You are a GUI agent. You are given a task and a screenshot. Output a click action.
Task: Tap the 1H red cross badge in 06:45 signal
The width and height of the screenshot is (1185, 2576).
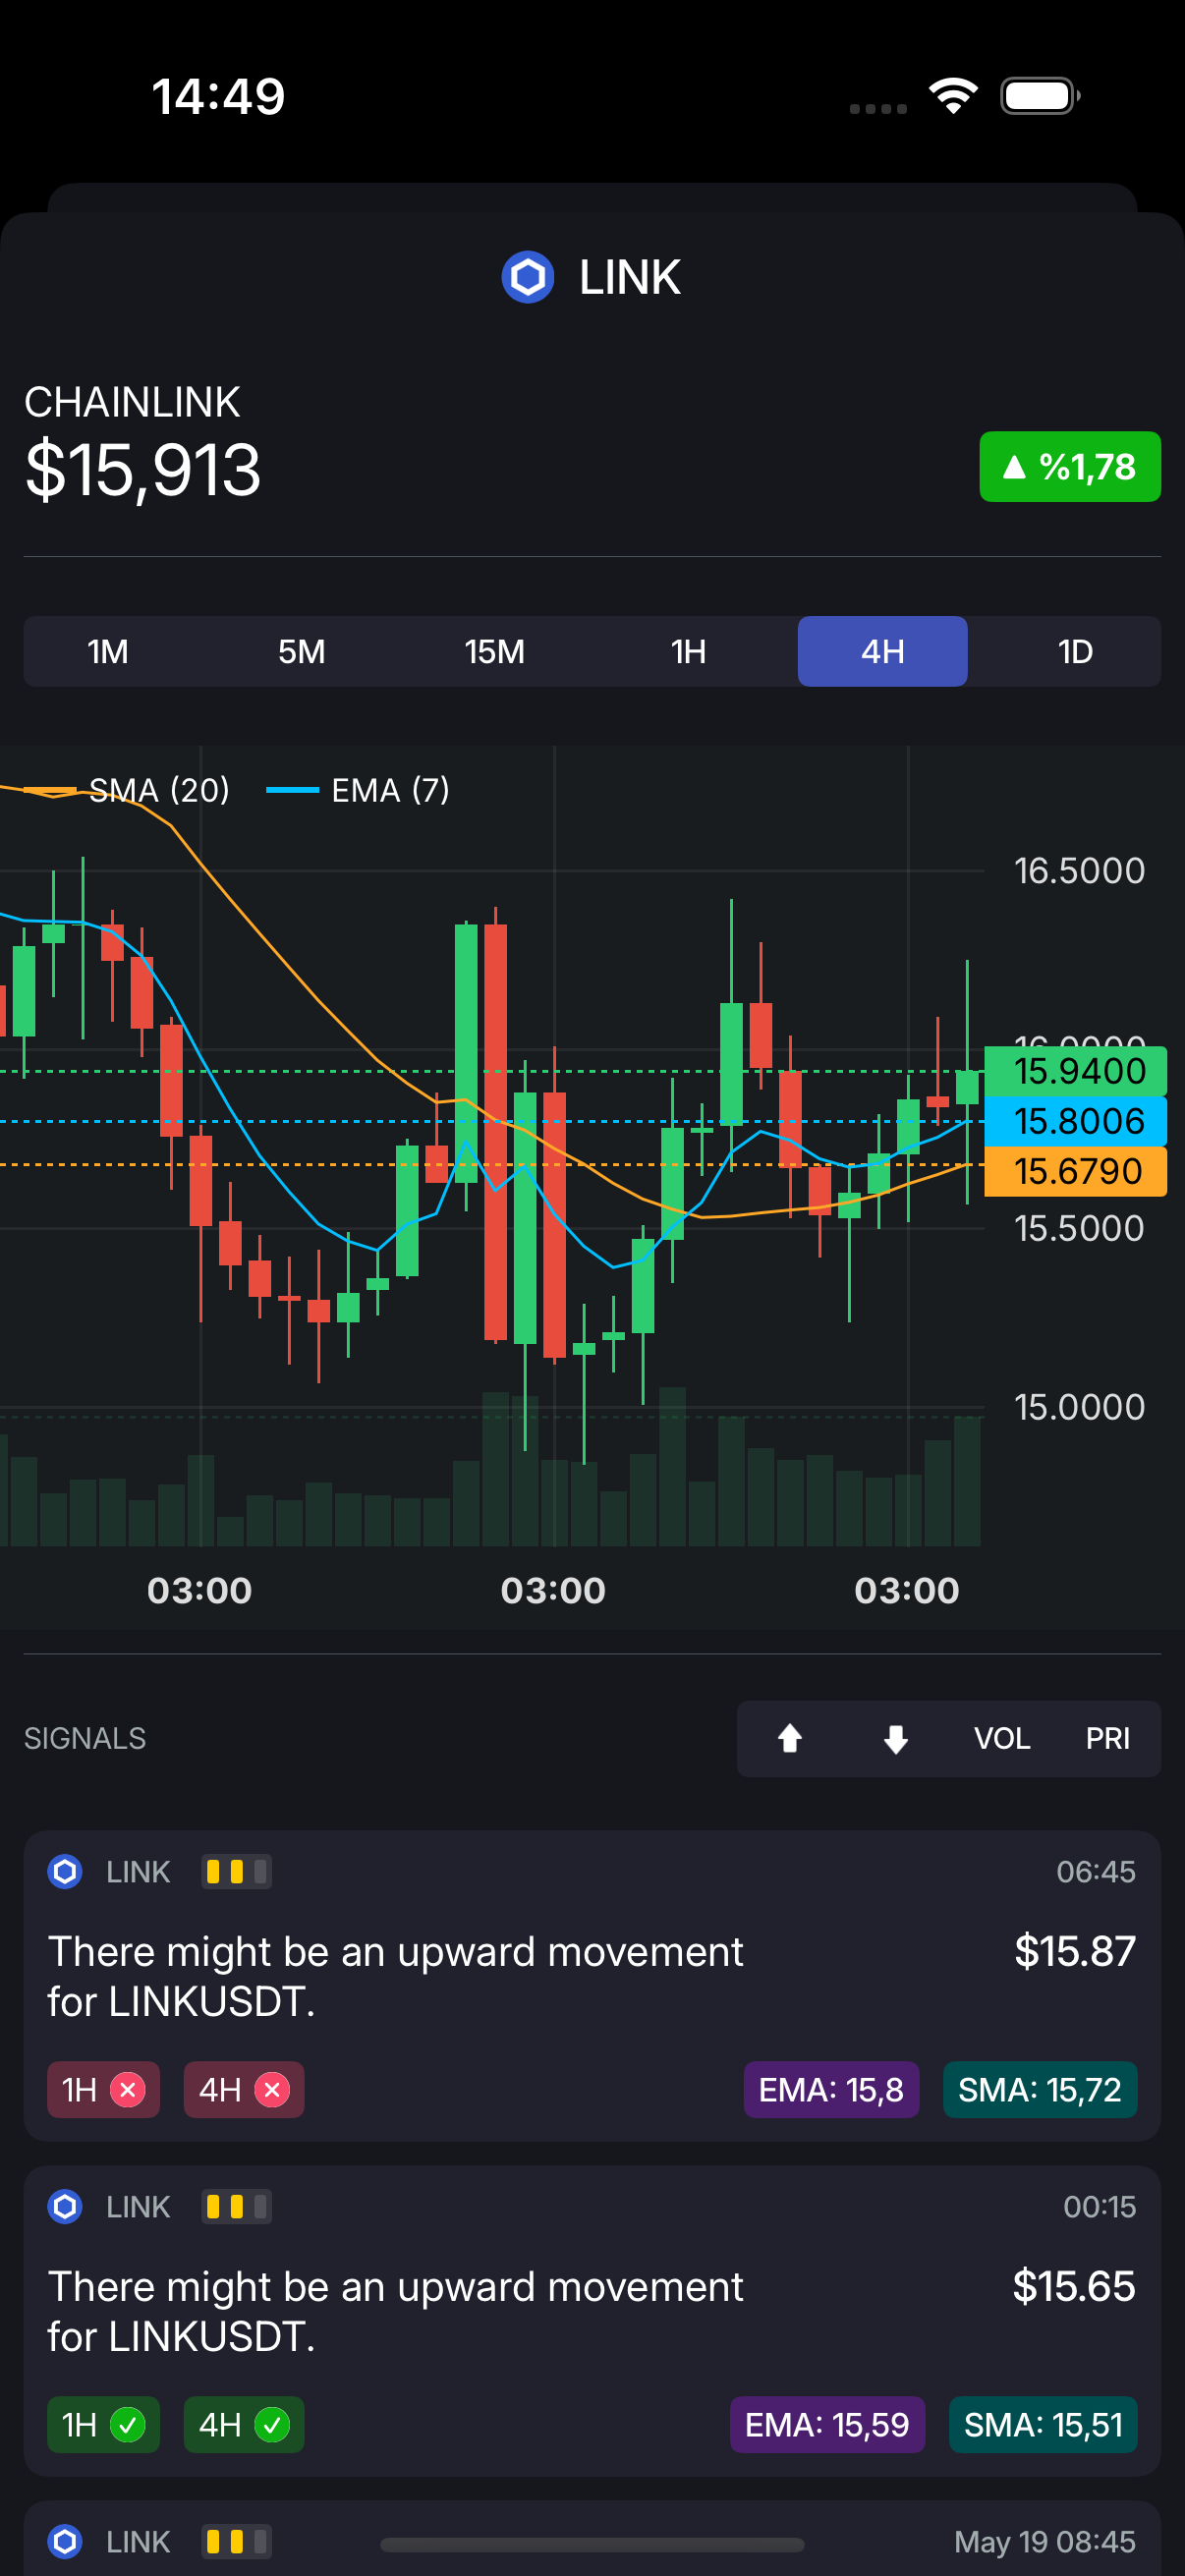pos(103,2090)
